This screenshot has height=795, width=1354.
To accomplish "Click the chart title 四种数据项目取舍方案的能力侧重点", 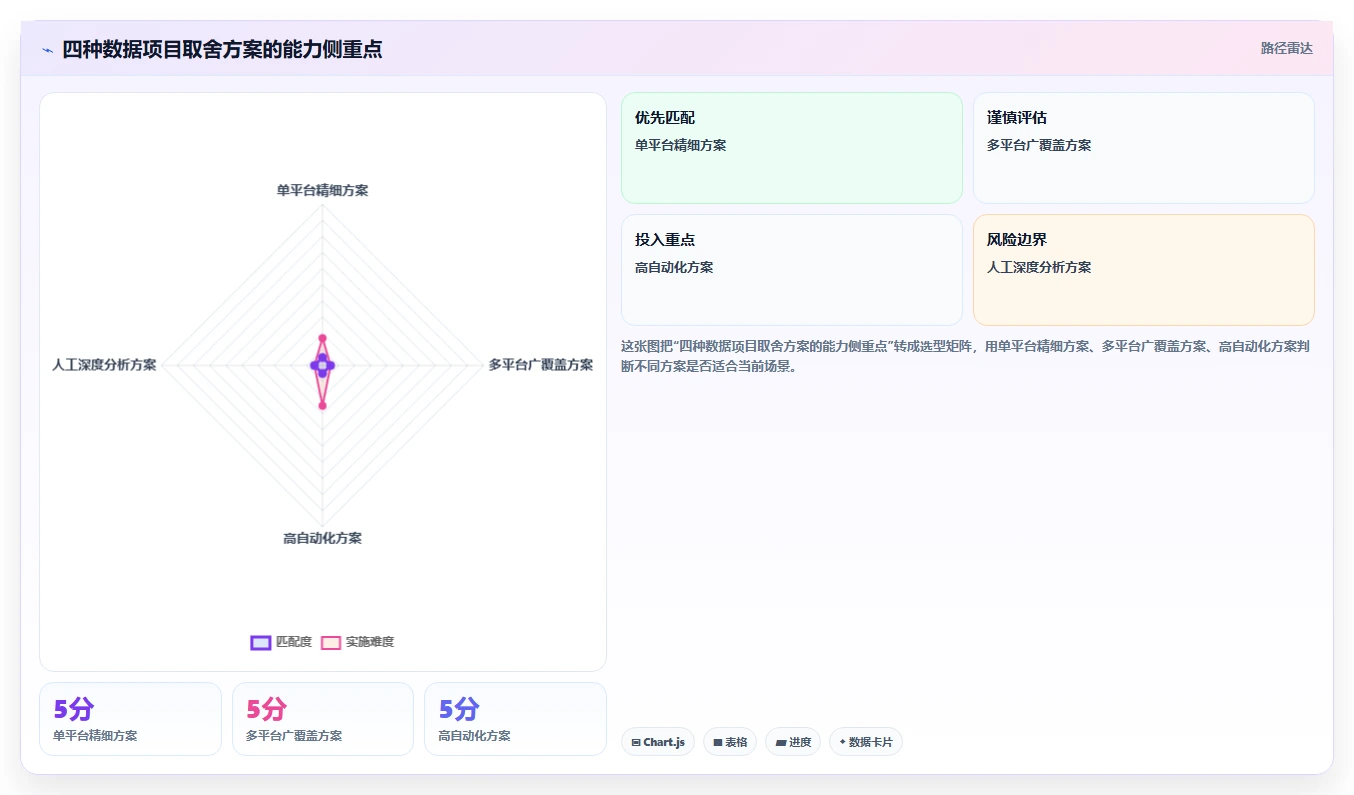I will pos(222,49).
